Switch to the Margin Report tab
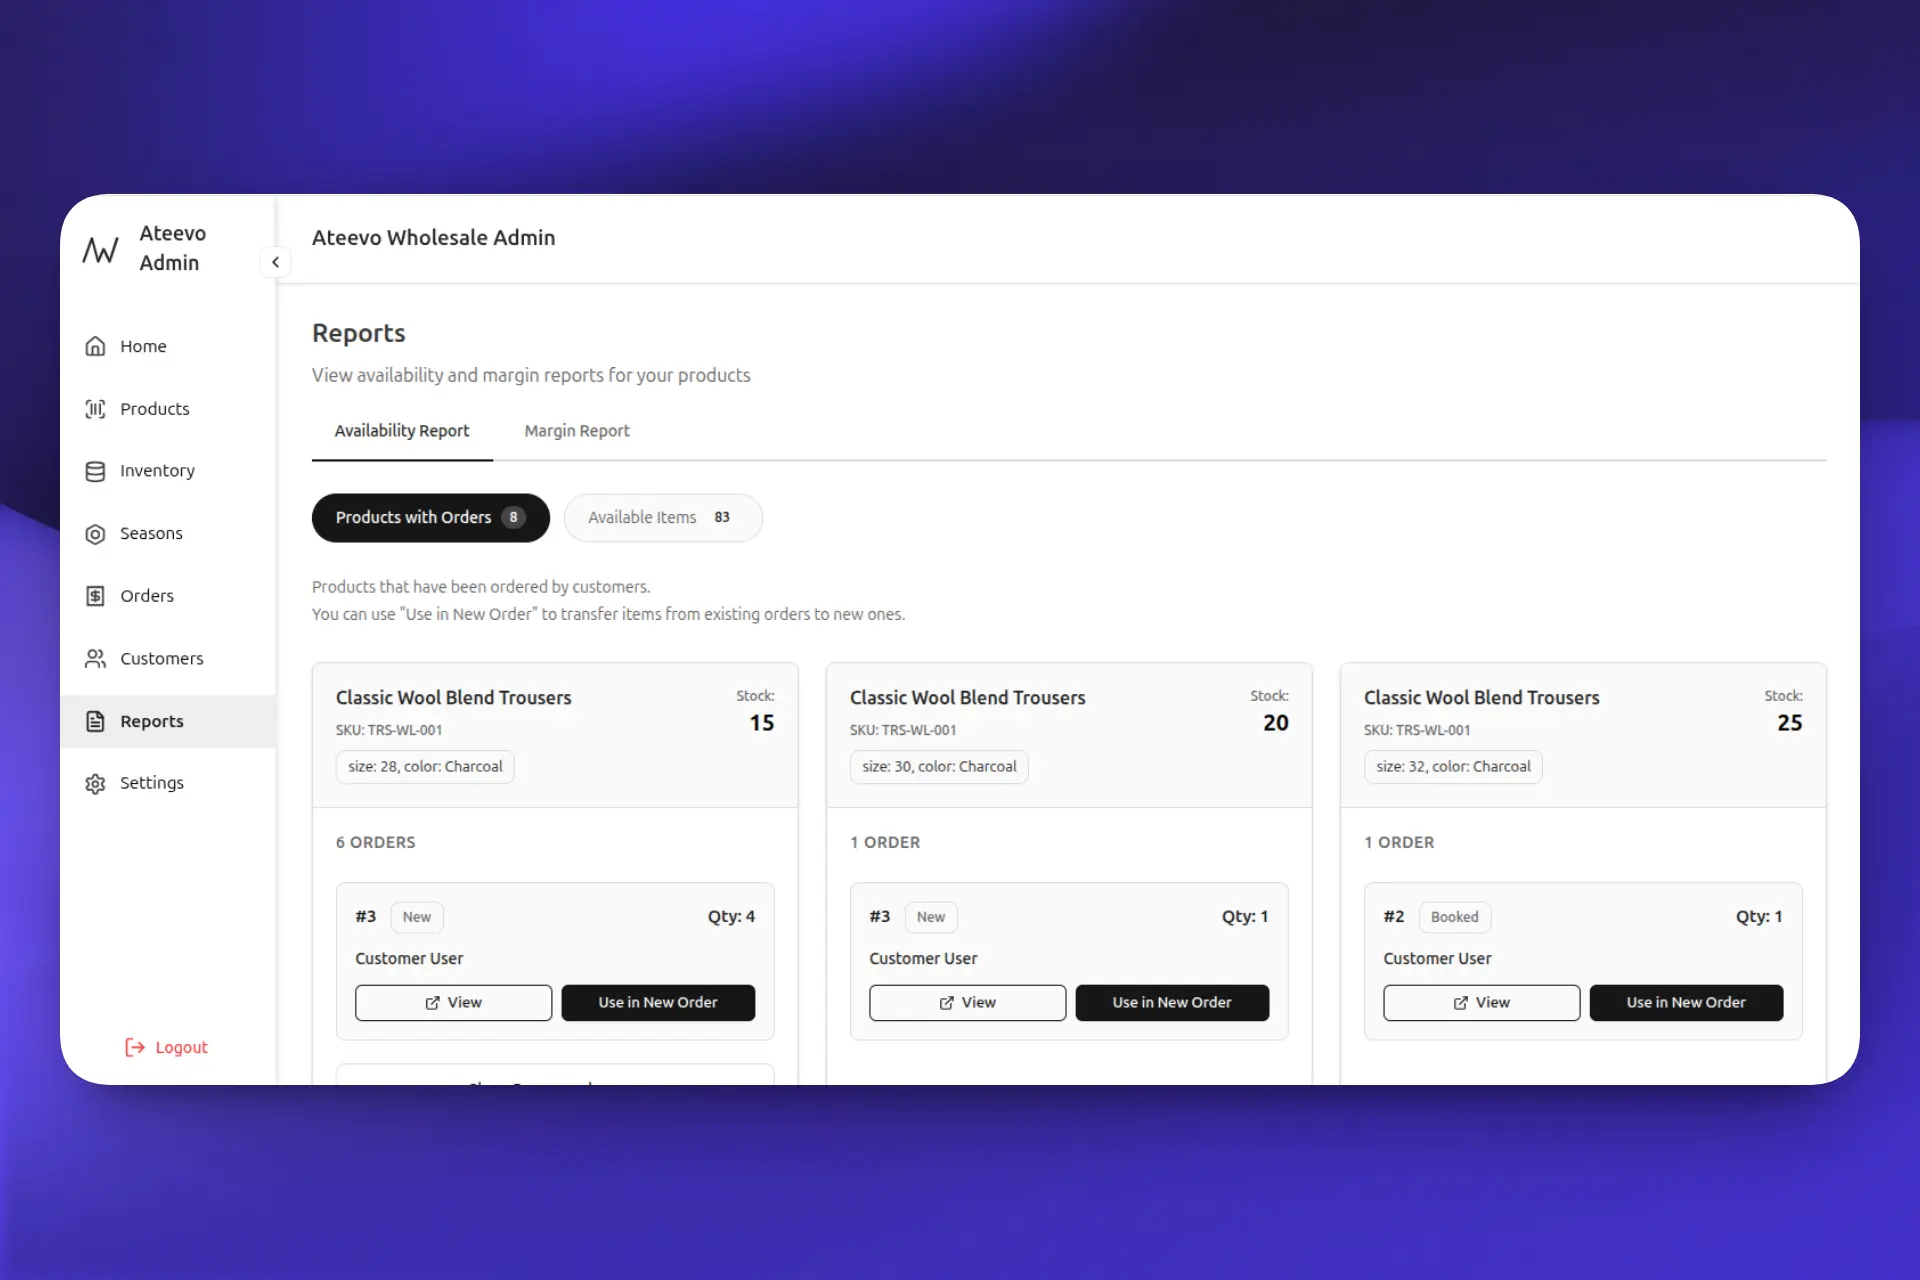The image size is (1920, 1280). pos(577,431)
